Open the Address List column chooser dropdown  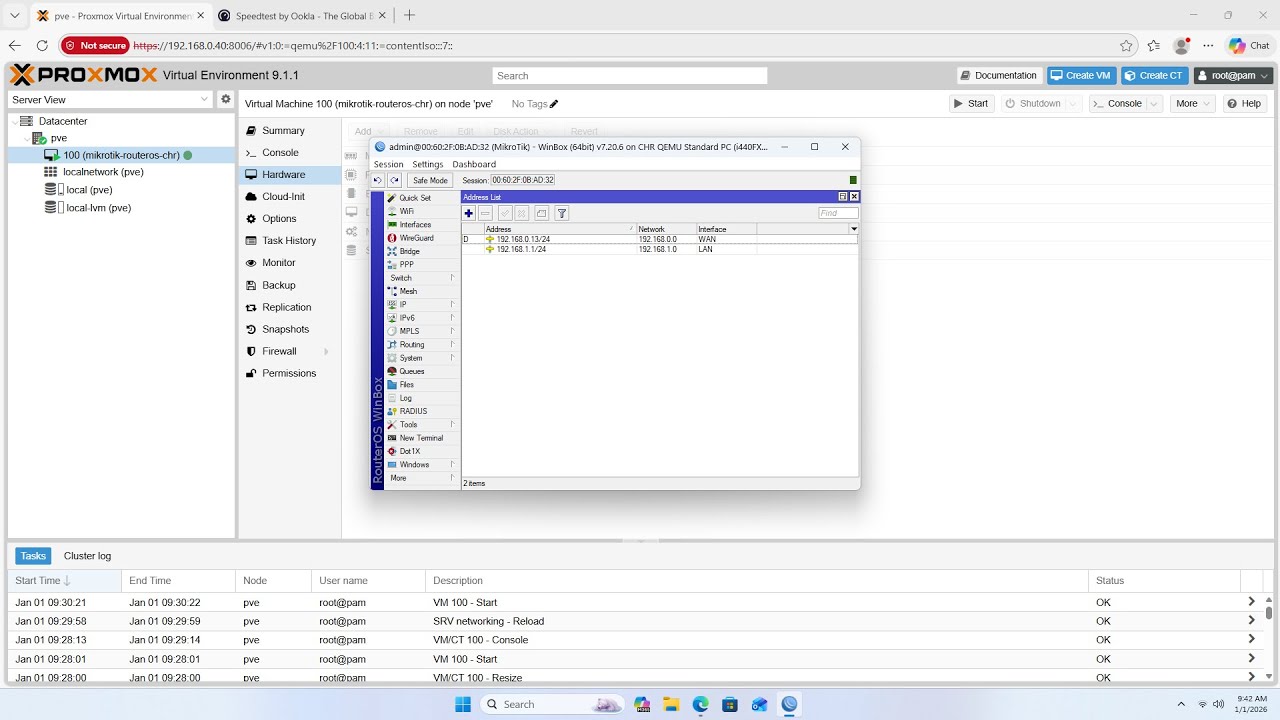[854, 229]
